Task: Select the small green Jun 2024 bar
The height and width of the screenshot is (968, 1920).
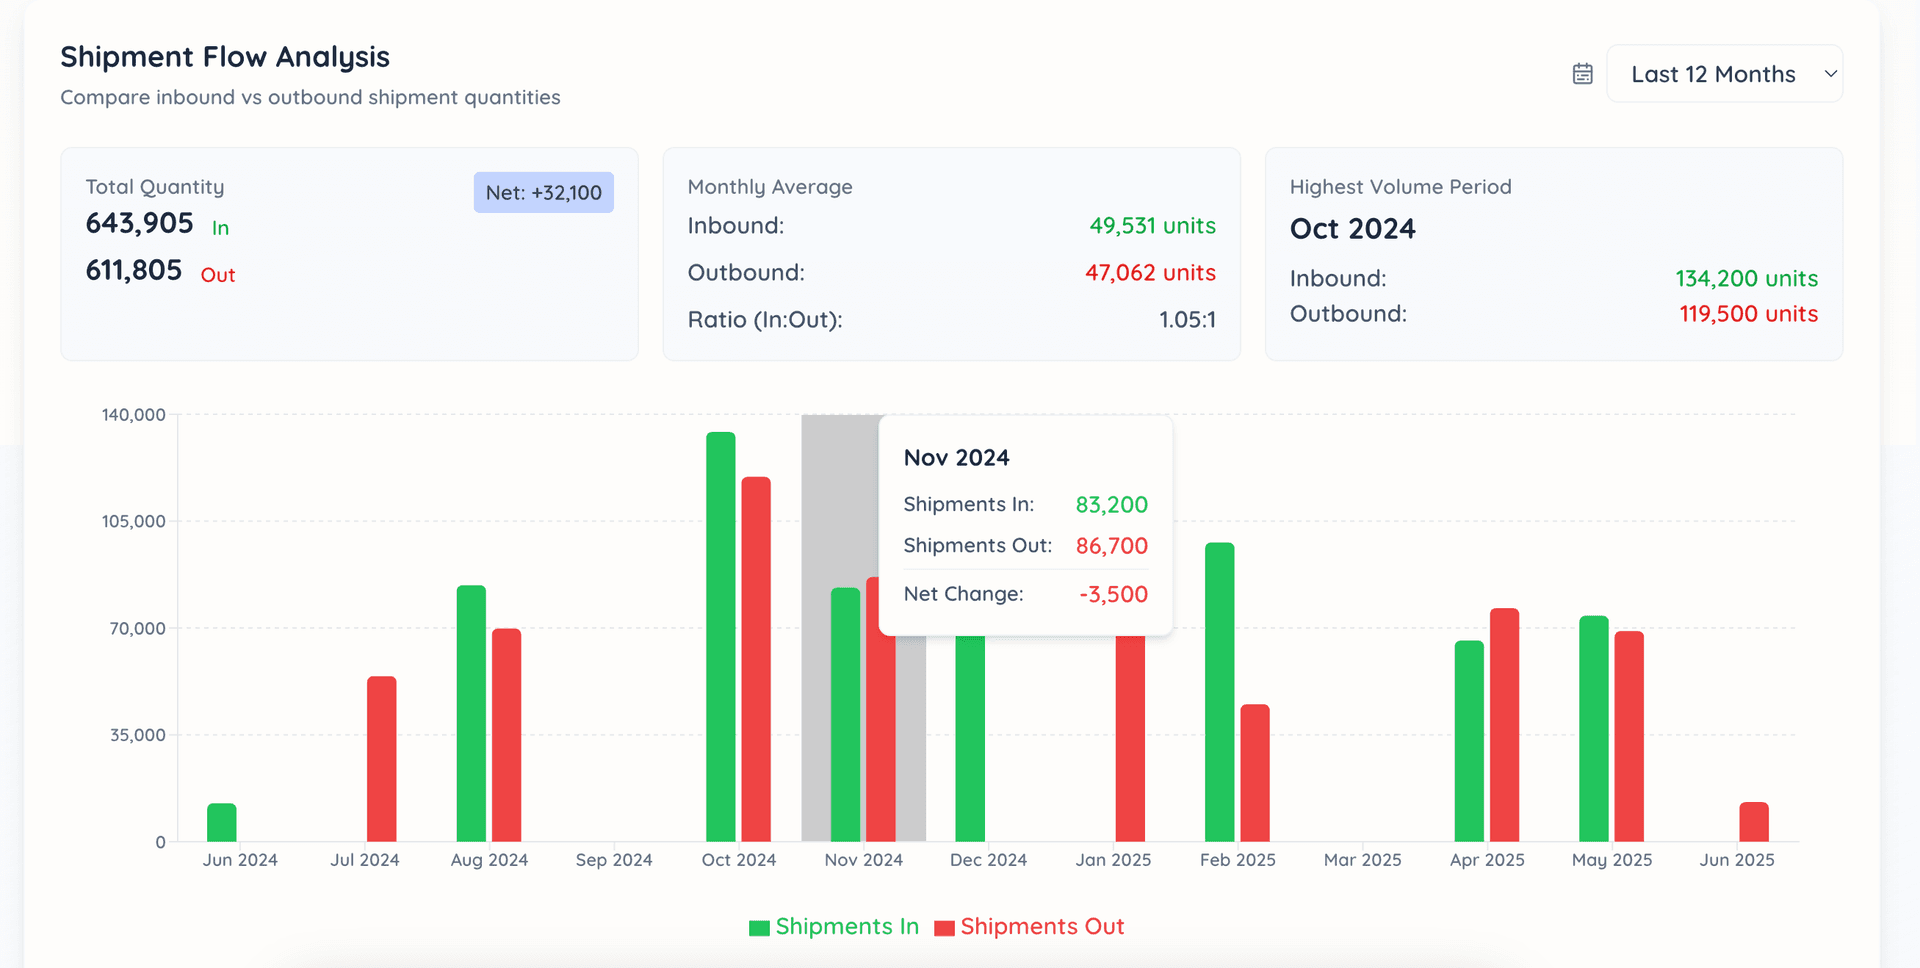Action: [221, 822]
